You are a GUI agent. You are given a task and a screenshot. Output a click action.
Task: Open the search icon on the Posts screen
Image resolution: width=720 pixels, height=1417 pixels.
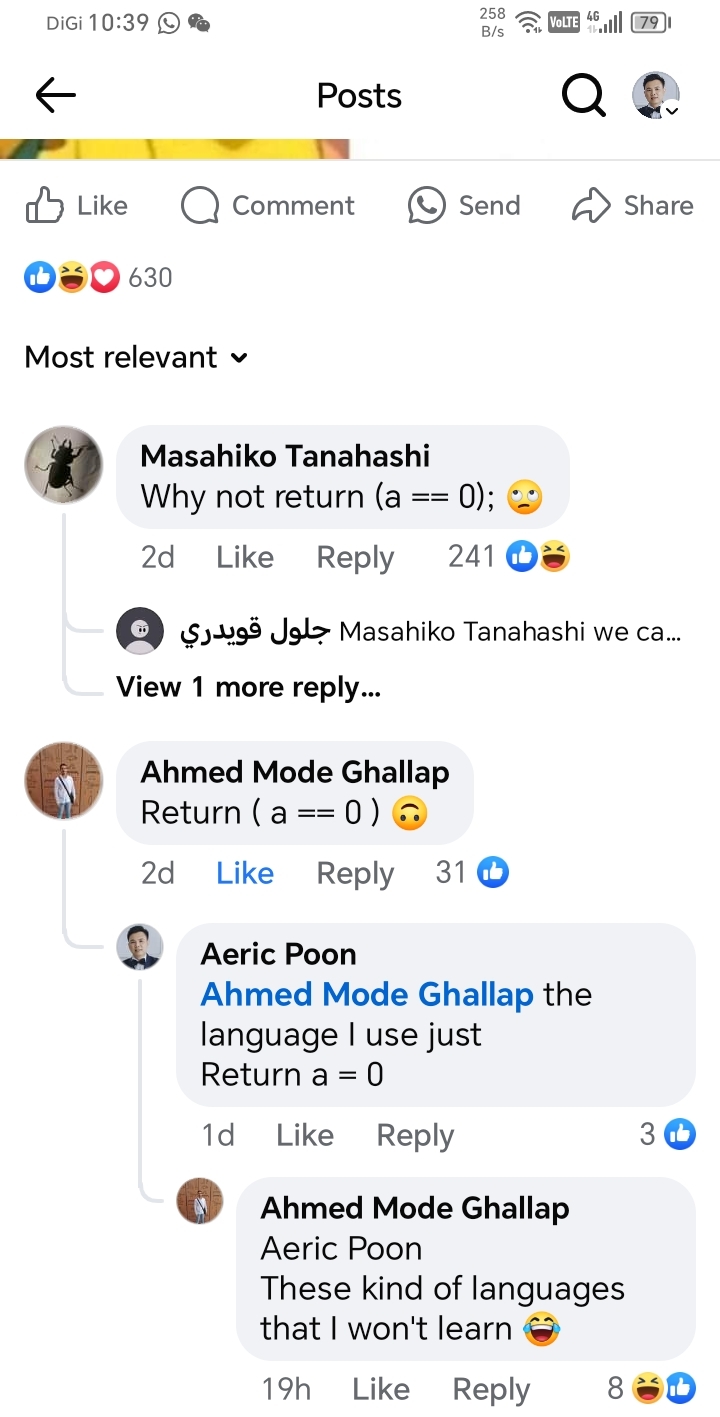click(x=584, y=95)
